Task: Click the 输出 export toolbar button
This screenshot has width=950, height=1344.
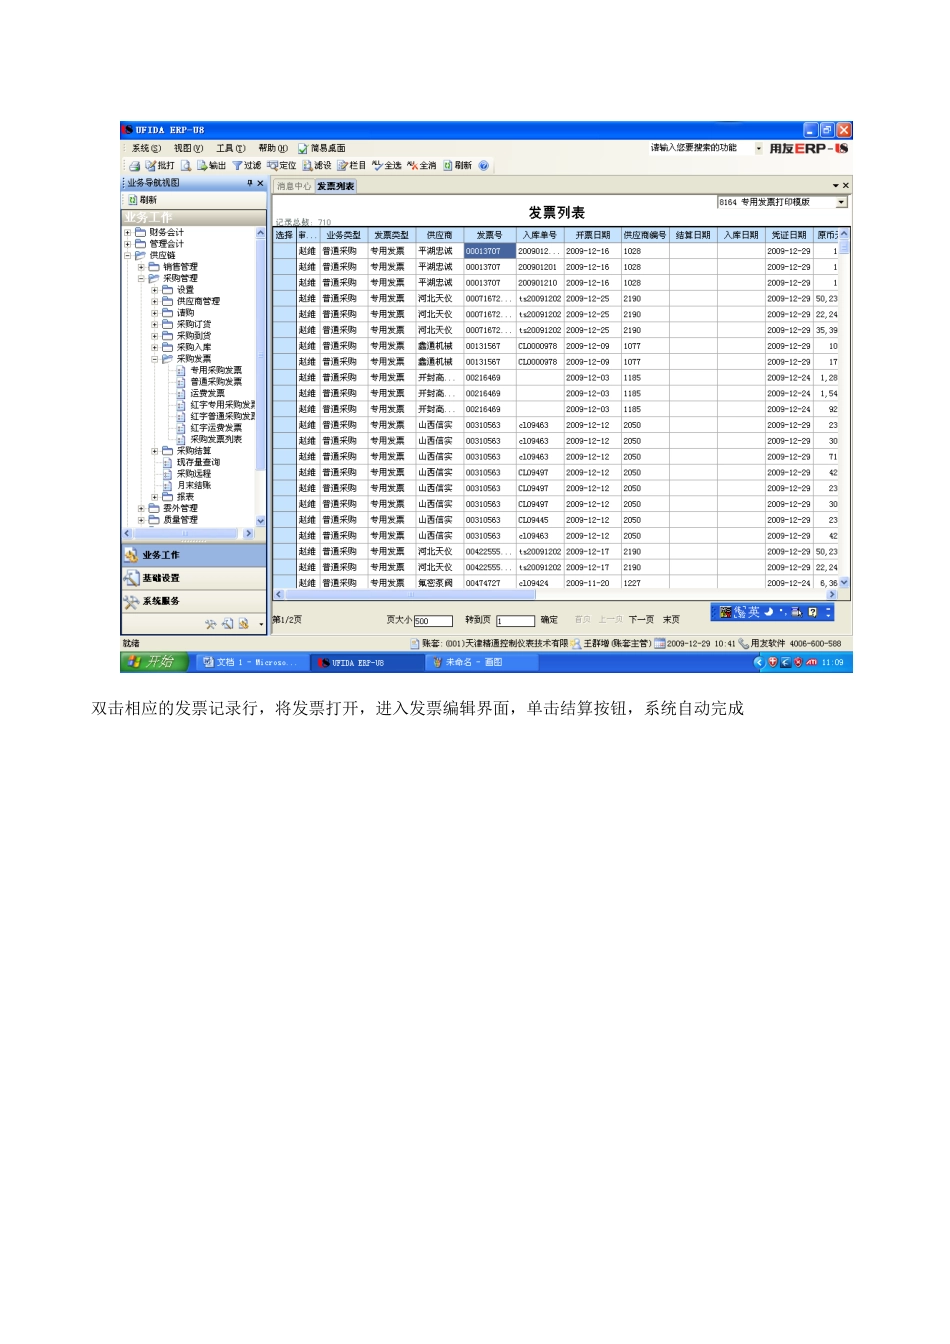Action: [x=212, y=166]
